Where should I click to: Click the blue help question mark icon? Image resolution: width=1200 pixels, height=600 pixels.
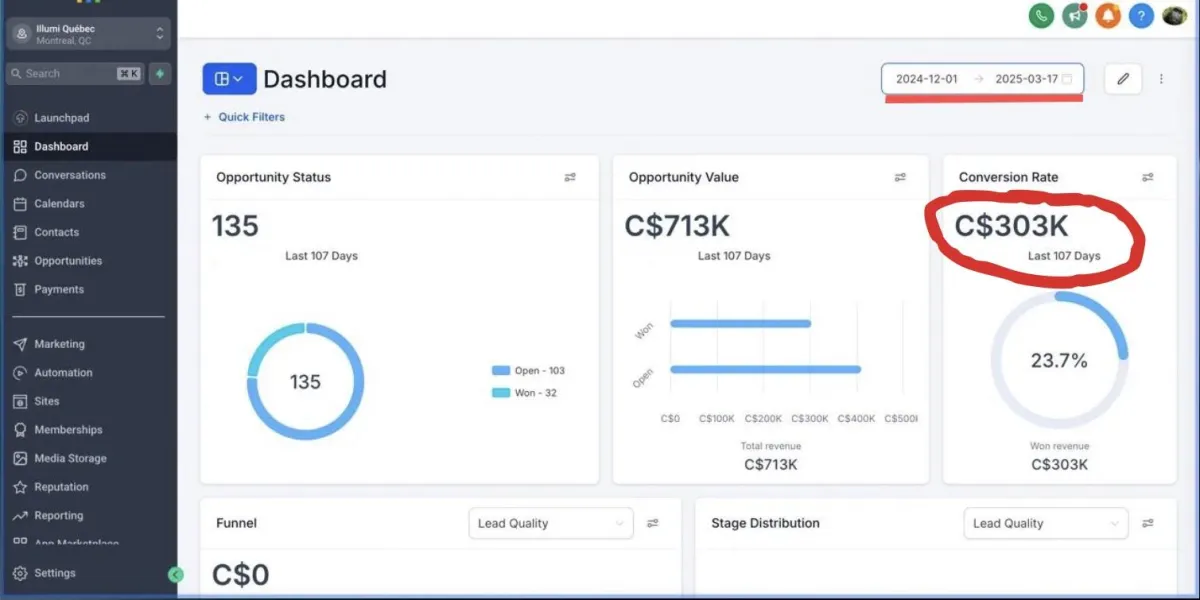tap(1141, 16)
